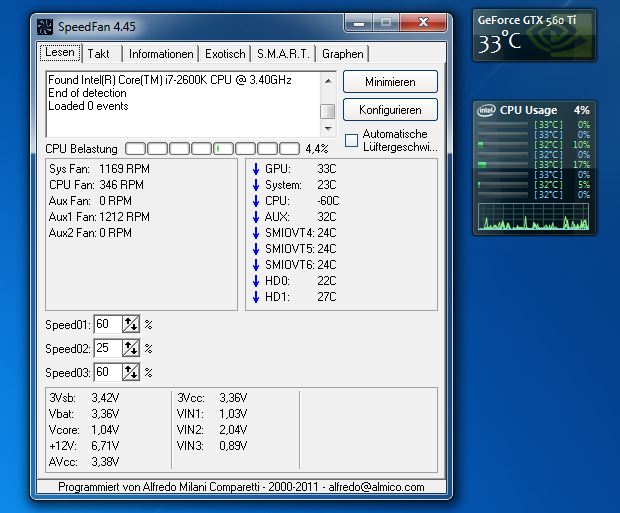Open the S.M.A.R.T. tab
The image size is (620, 513).
pos(283,54)
